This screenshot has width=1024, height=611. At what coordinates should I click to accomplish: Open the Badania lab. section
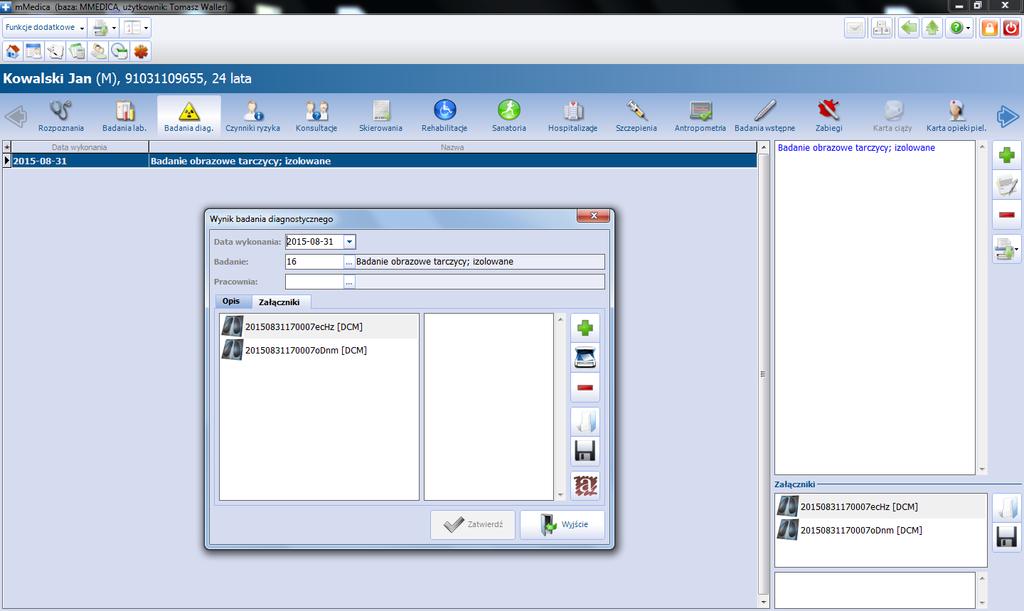click(124, 116)
